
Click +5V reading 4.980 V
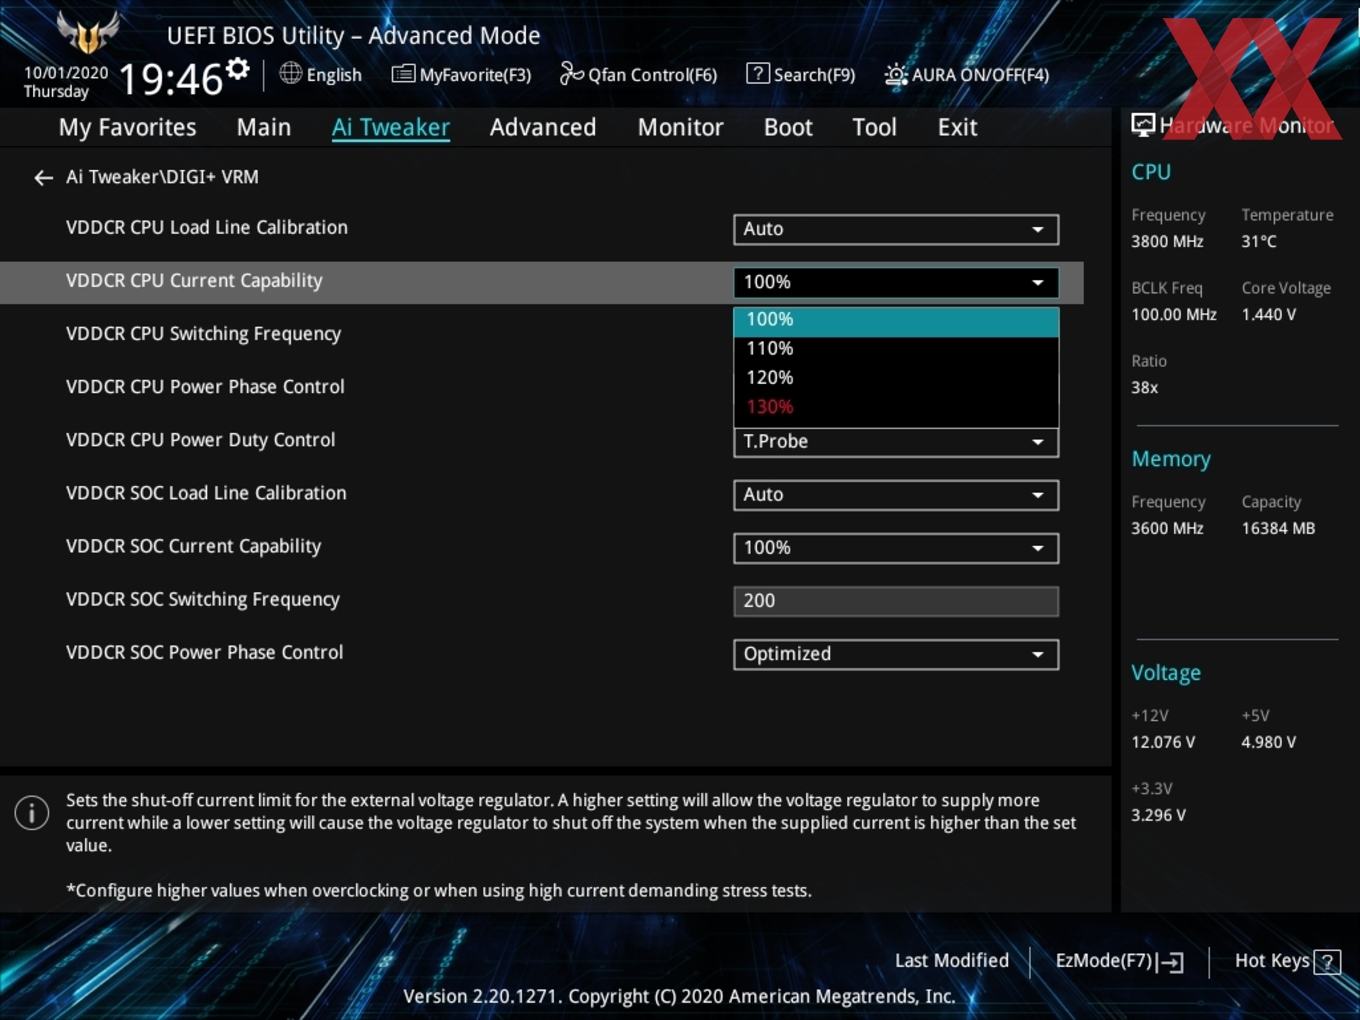(x=1268, y=742)
